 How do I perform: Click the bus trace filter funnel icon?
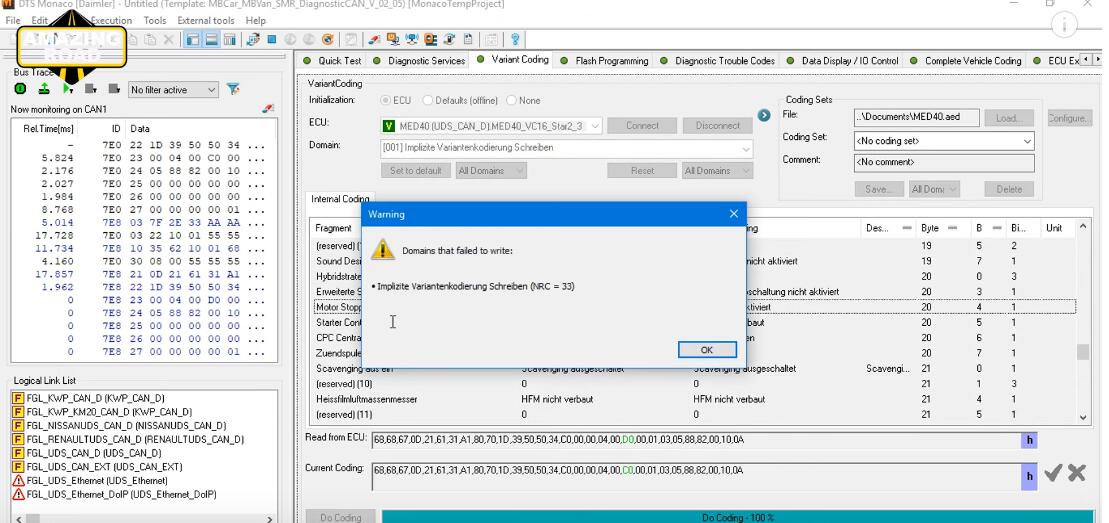click(233, 89)
